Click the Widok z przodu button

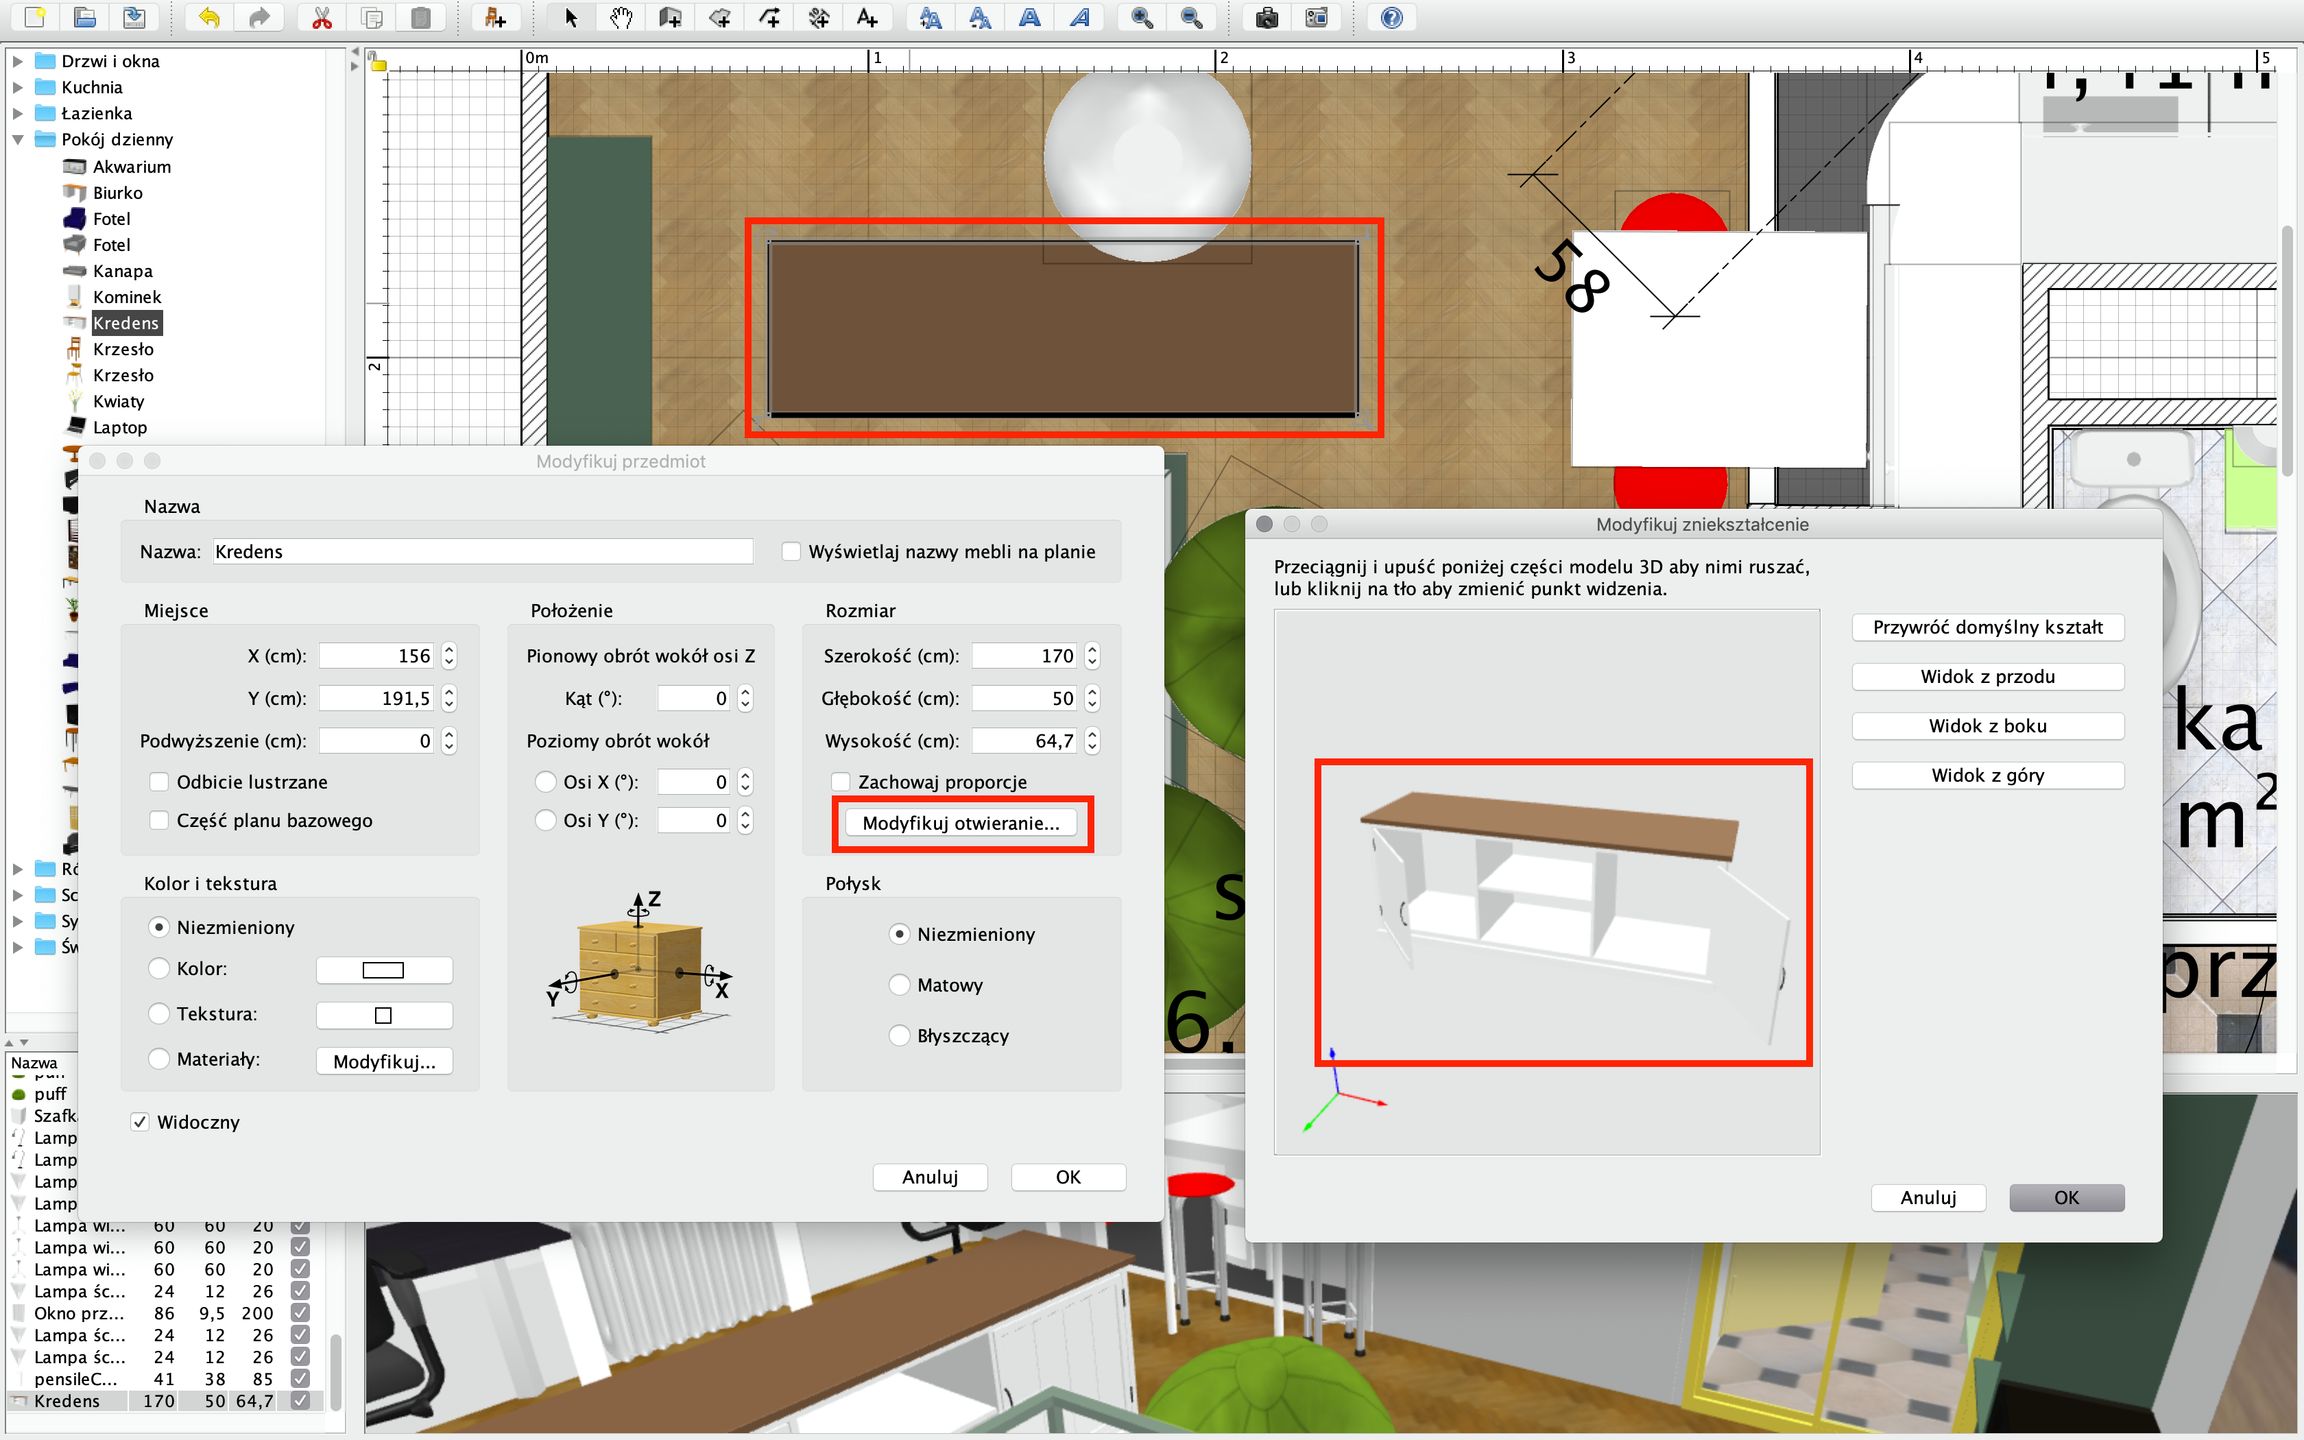(x=1987, y=677)
